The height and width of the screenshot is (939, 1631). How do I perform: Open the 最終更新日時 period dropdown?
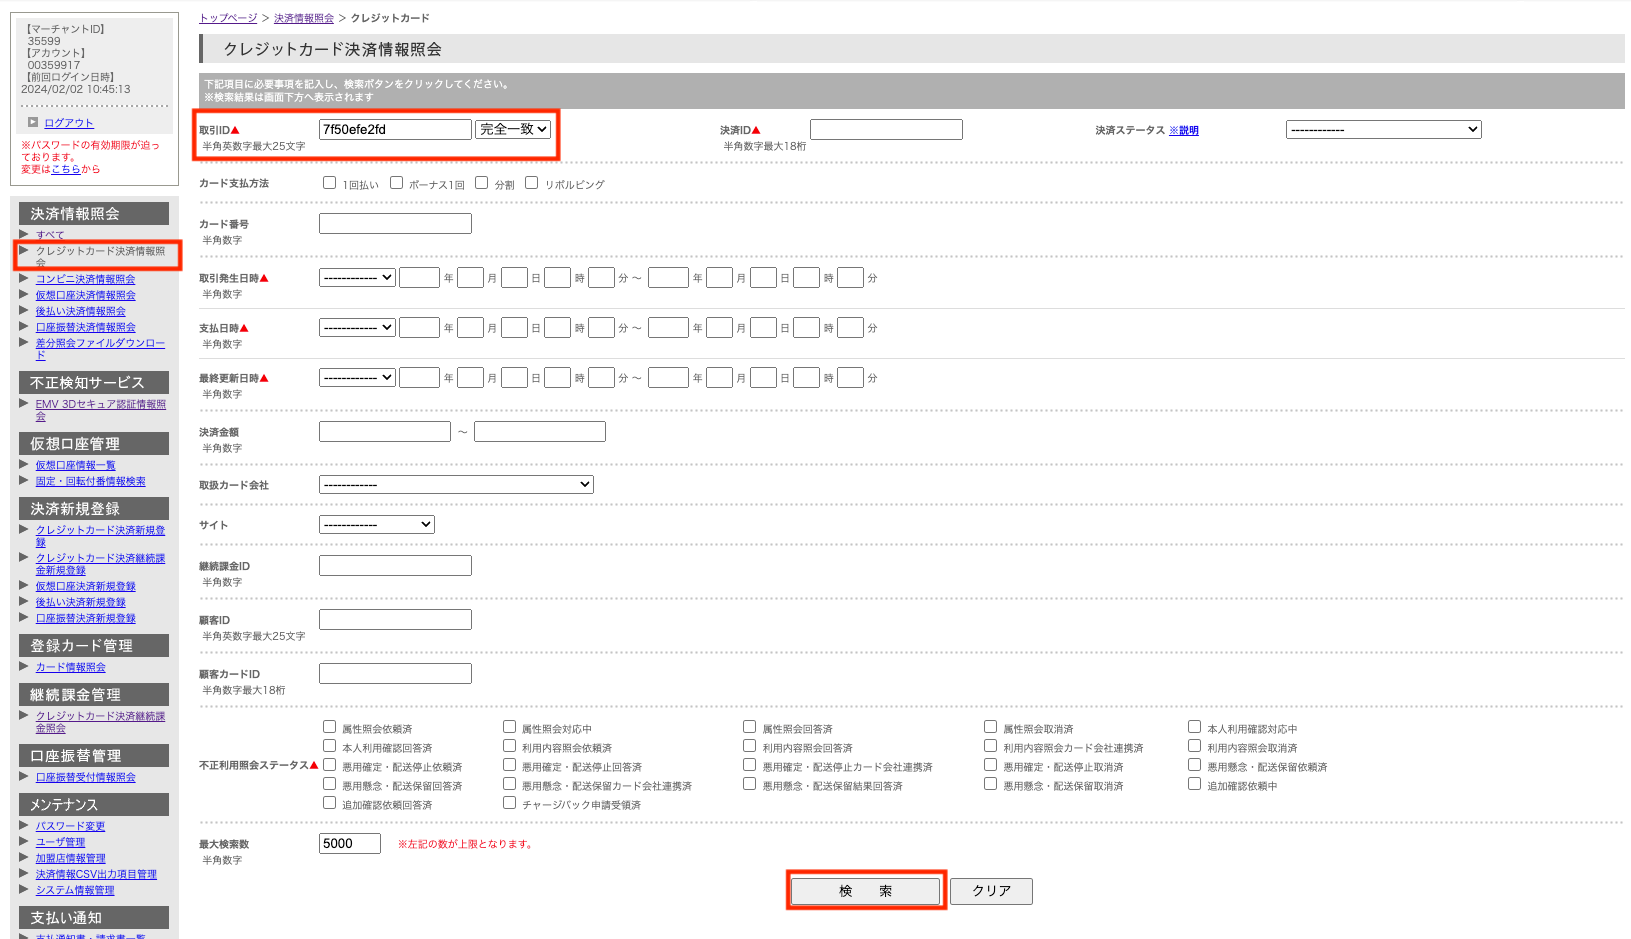357,377
